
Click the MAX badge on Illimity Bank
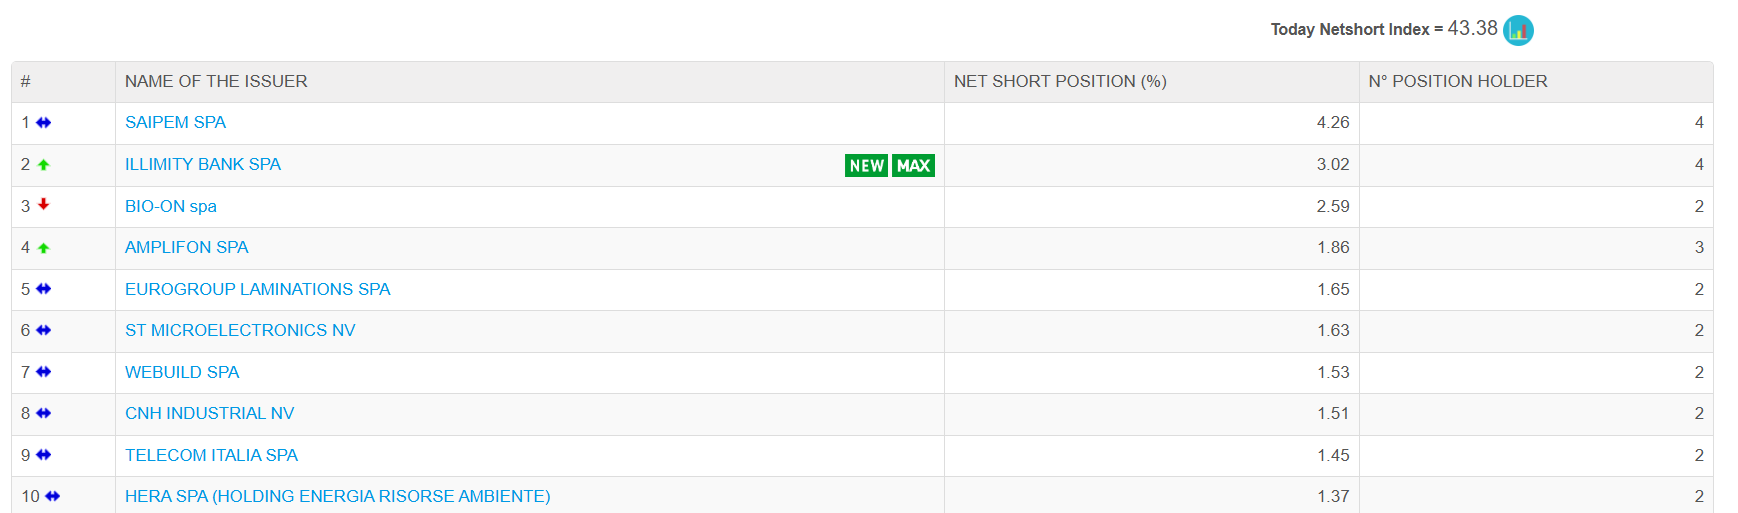[913, 165]
